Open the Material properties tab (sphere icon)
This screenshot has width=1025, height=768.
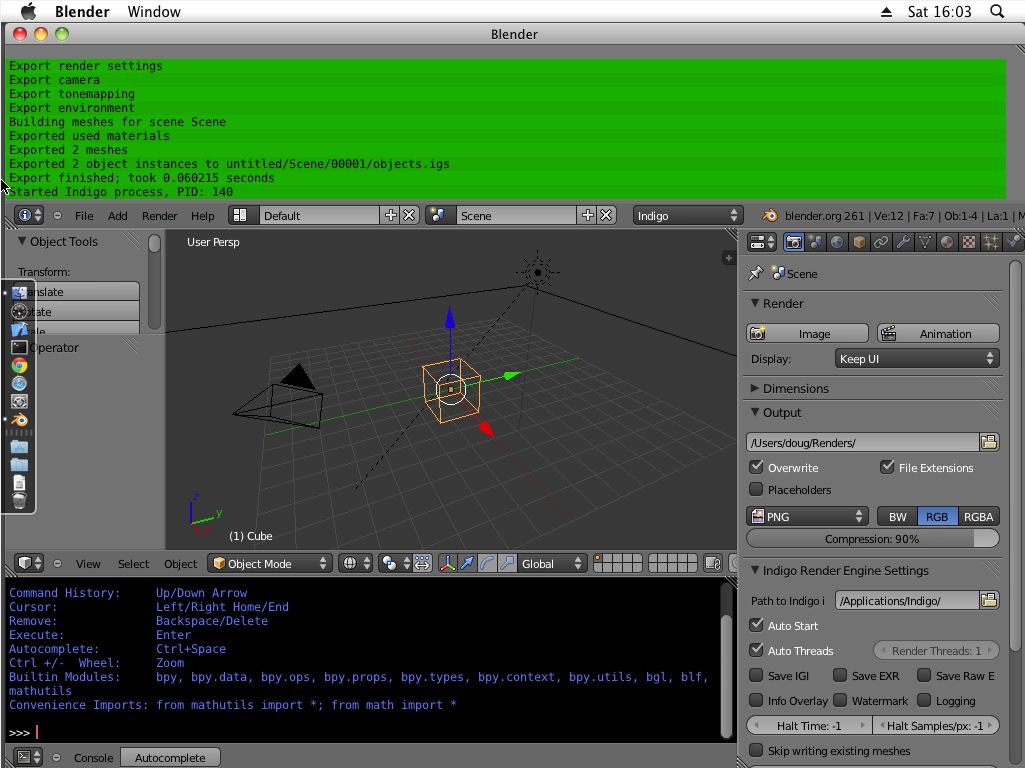click(x=947, y=242)
